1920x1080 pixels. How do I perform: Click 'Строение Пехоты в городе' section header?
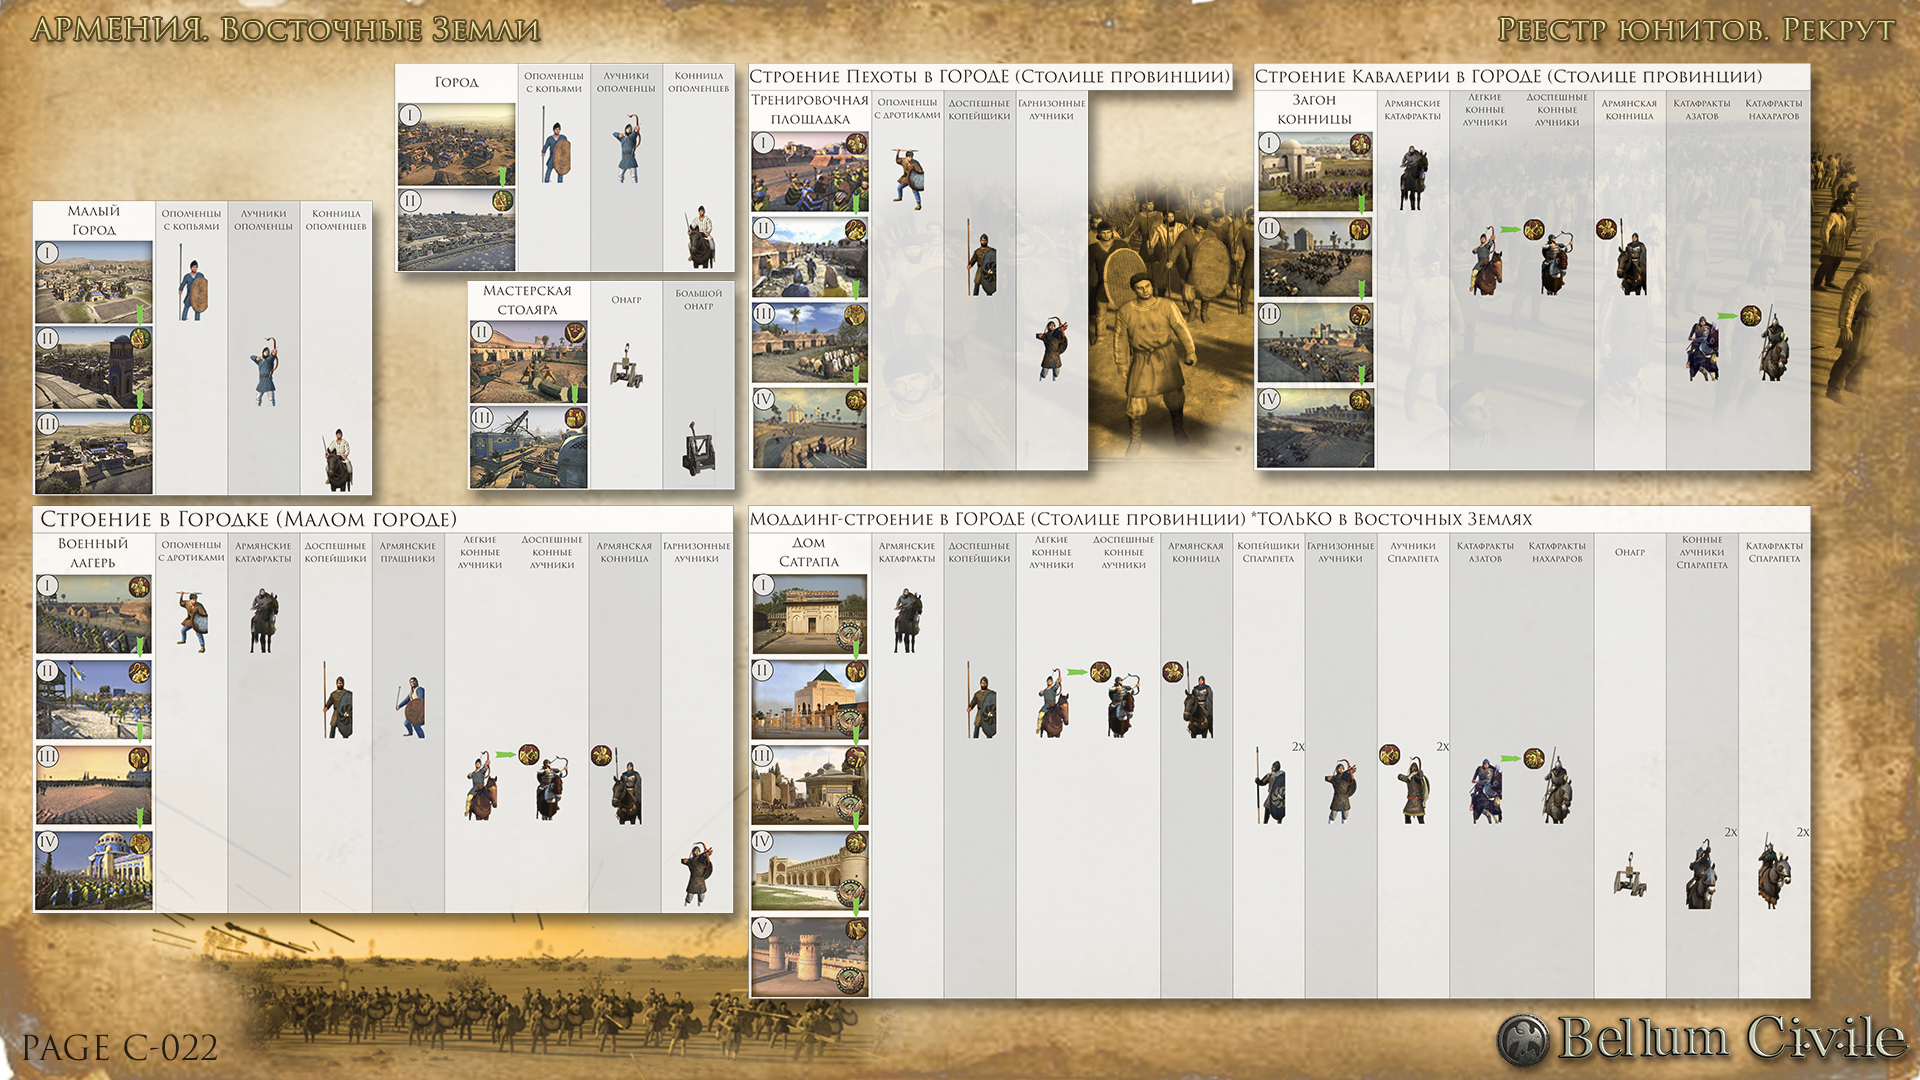pos(989,77)
